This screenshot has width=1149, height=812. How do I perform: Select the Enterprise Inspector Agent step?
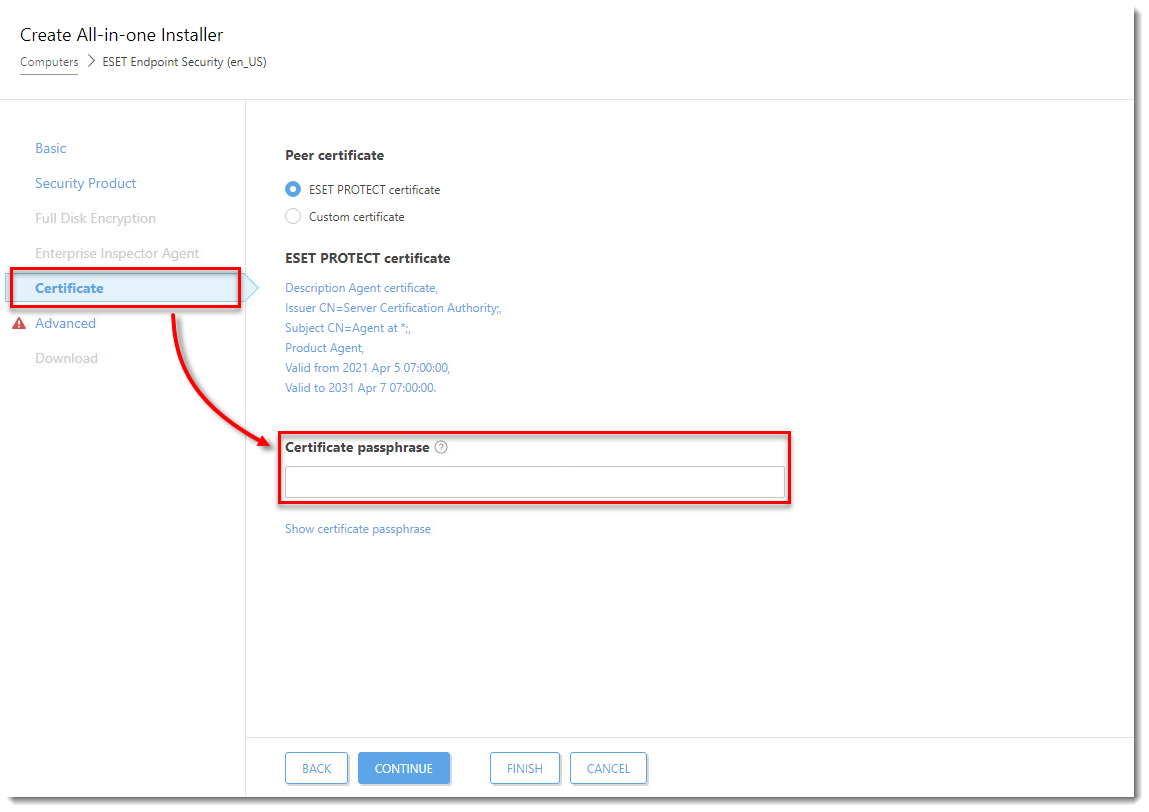tap(117, 253)
